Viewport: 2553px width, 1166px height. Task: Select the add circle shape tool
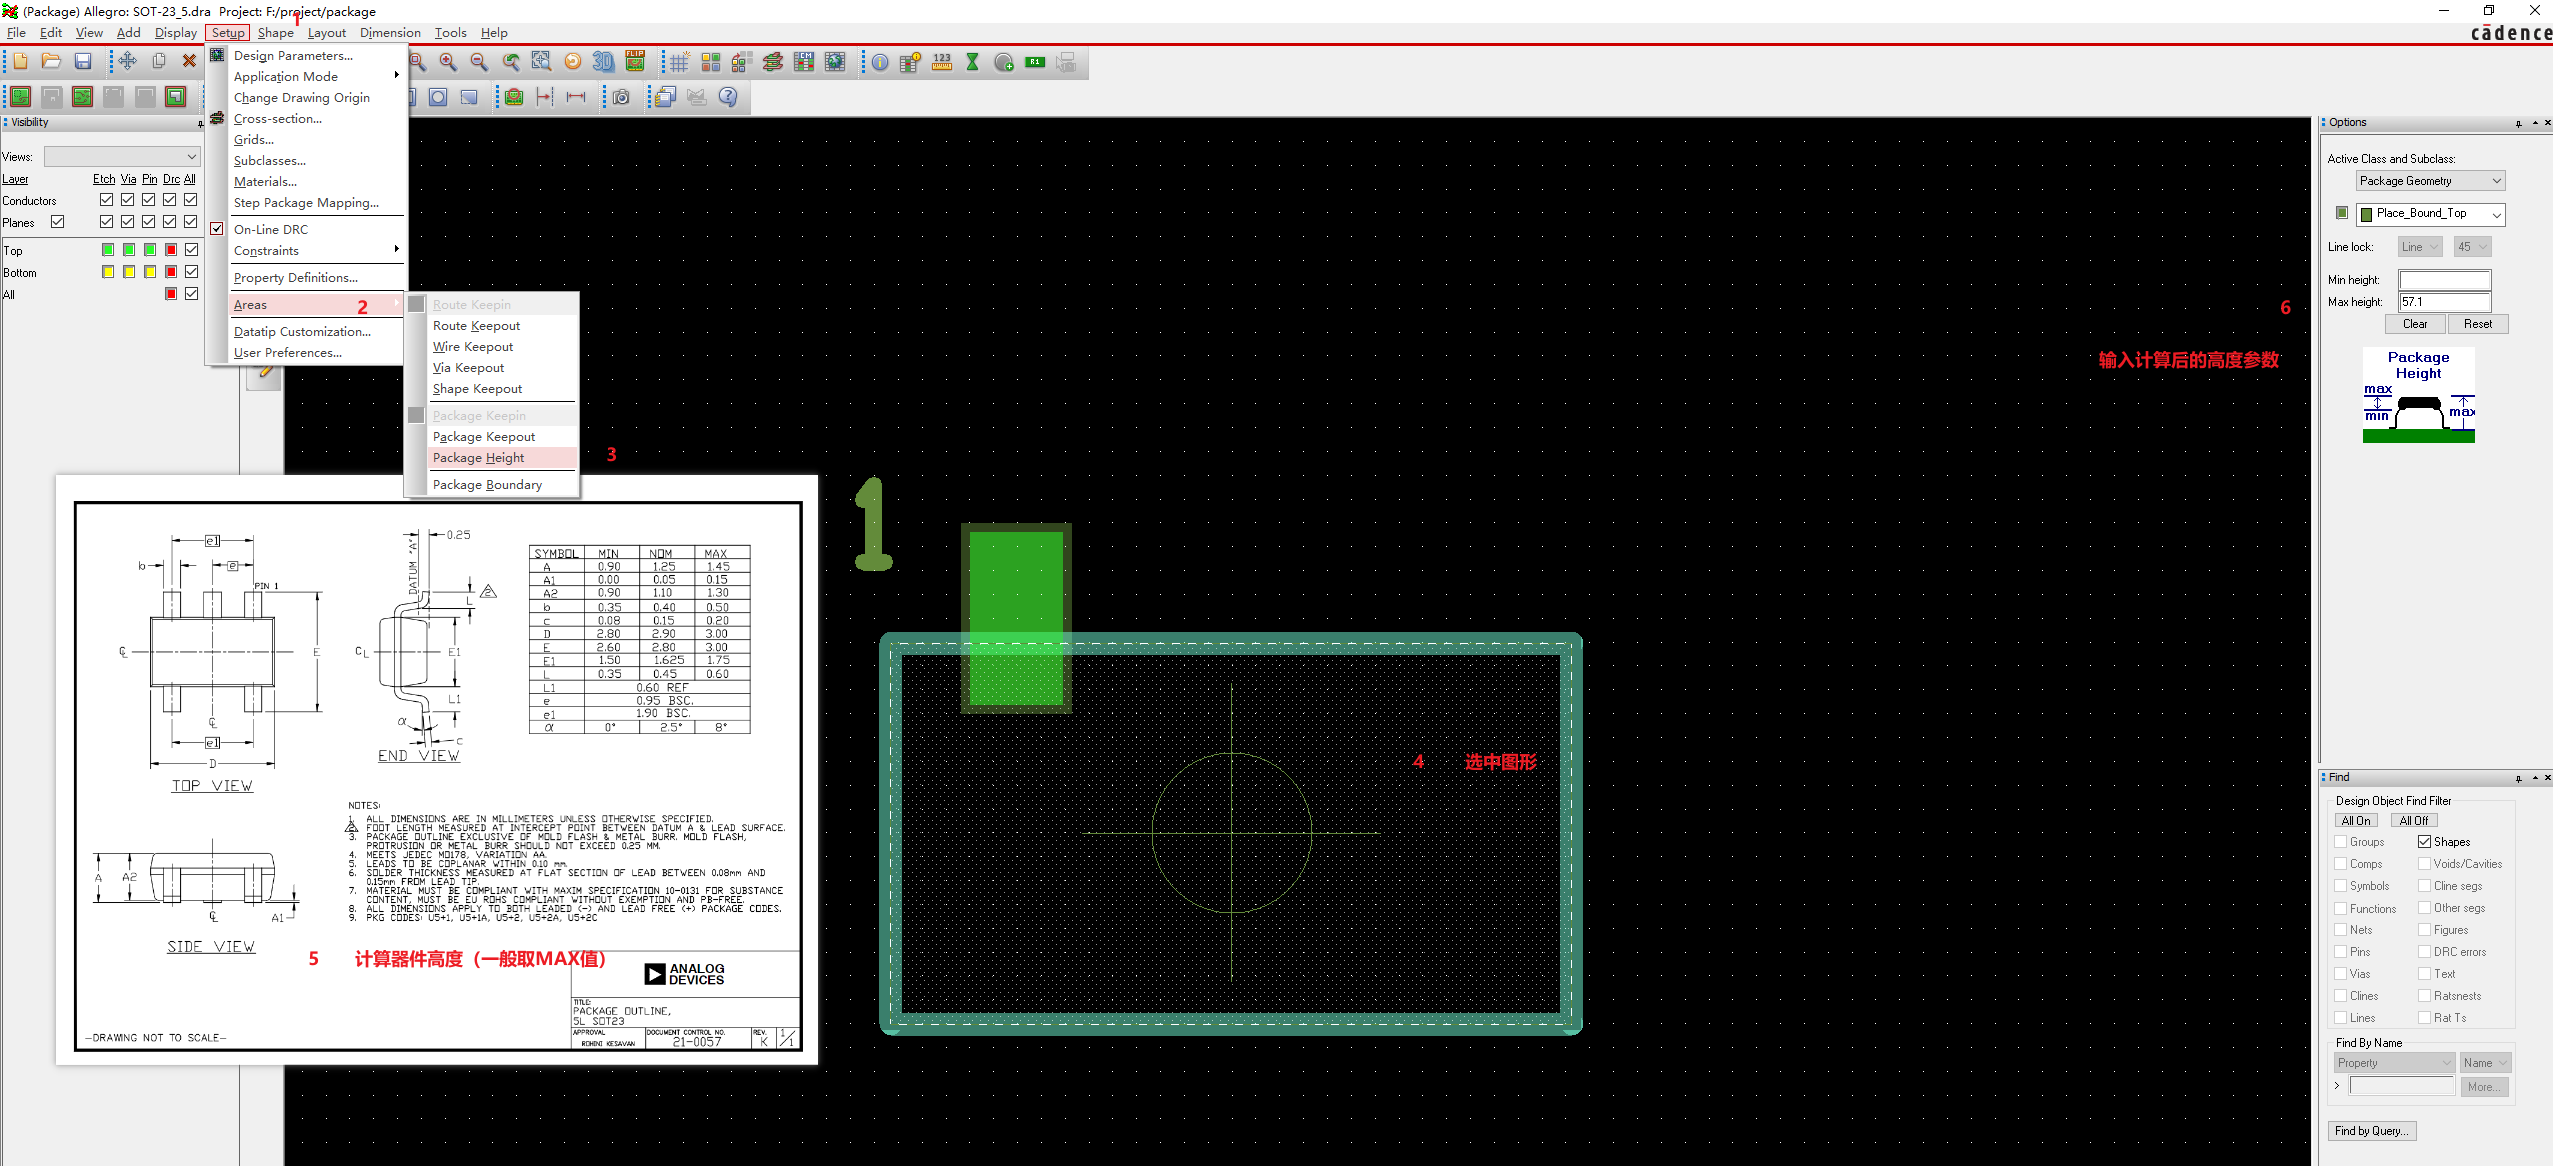pos(438,97)
